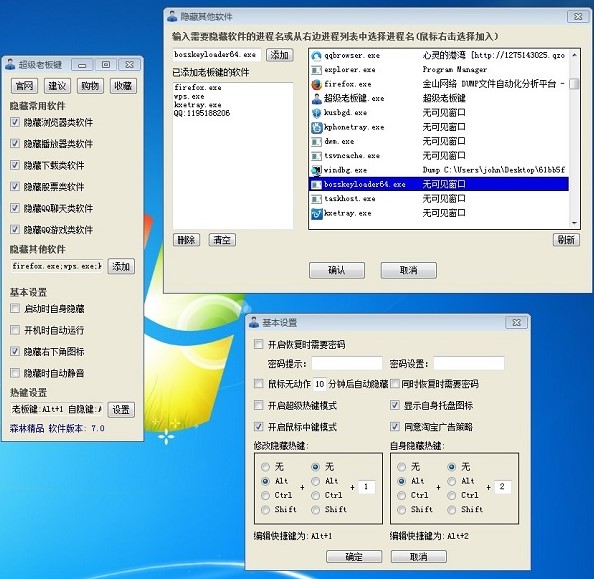Select Shift as second 修改隐藏热键 modifier
This screenshot has width=594, height=579.
(316, 510)
